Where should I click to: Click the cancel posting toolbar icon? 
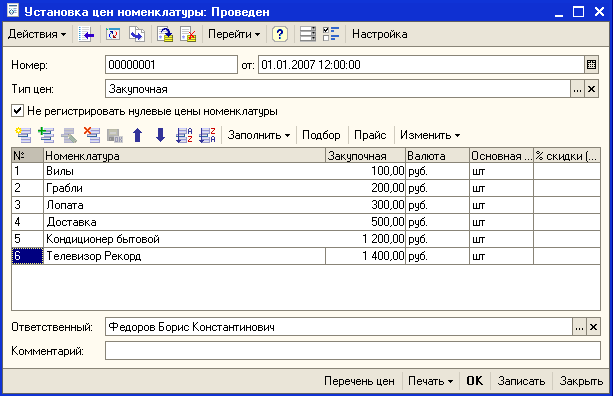[188, 34]
